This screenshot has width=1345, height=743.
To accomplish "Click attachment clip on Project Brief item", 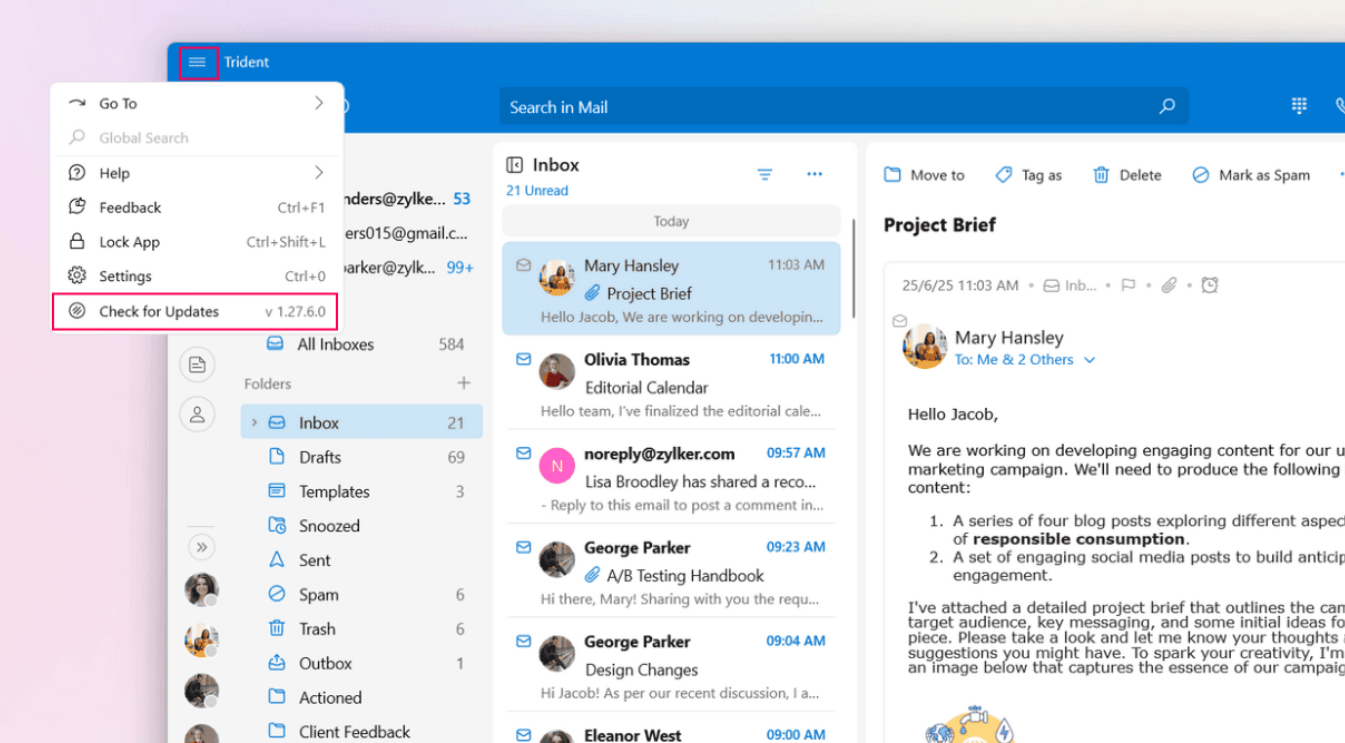I will (x=593, y=293).
